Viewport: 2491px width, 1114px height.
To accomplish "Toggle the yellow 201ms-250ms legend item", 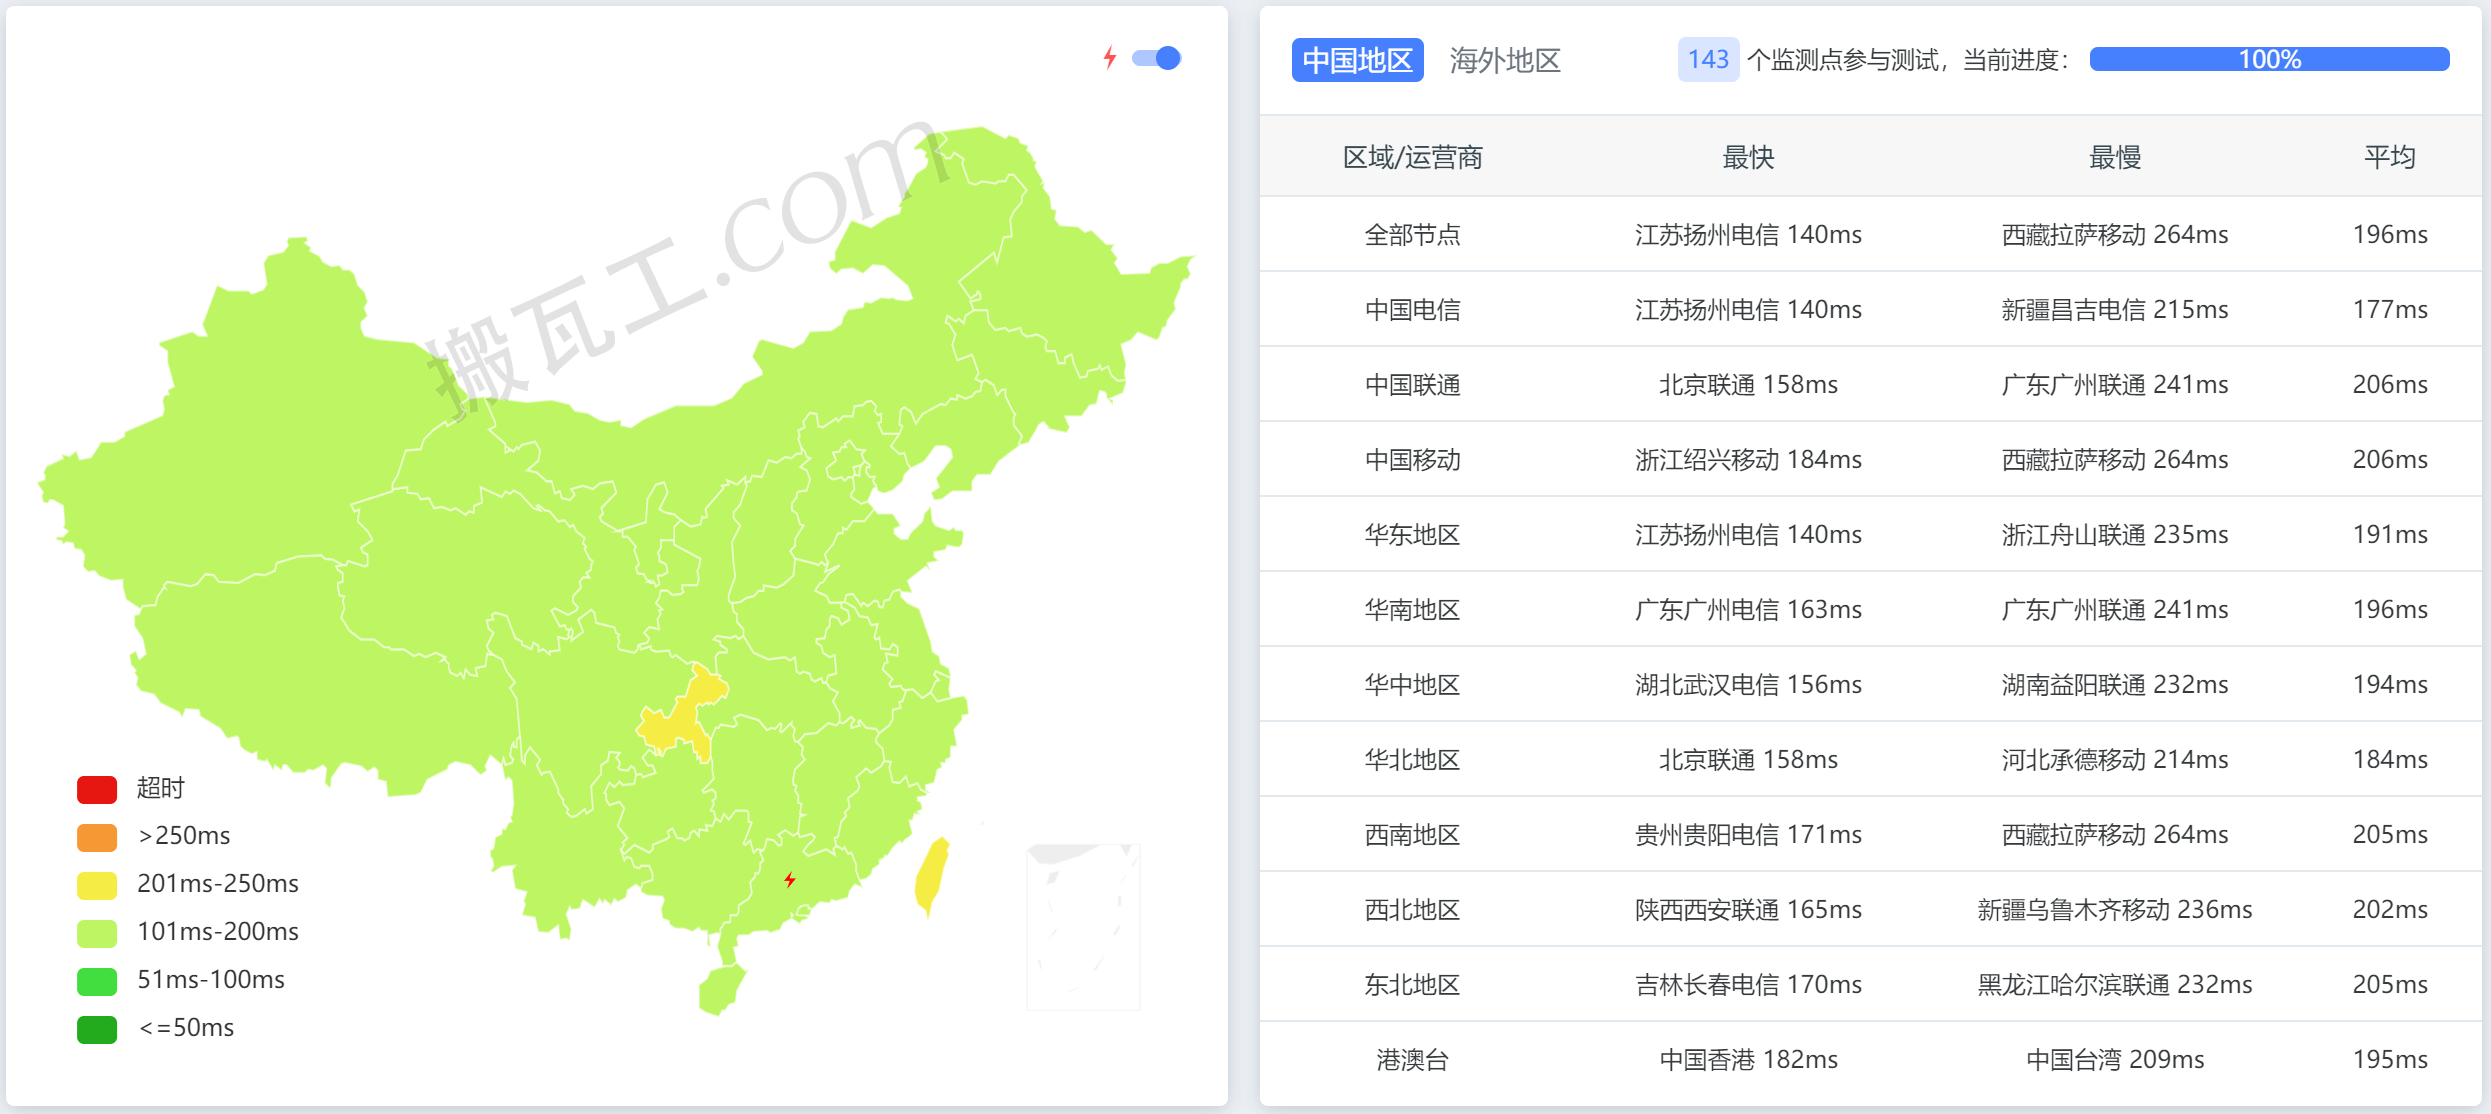I will pos(97,884).
